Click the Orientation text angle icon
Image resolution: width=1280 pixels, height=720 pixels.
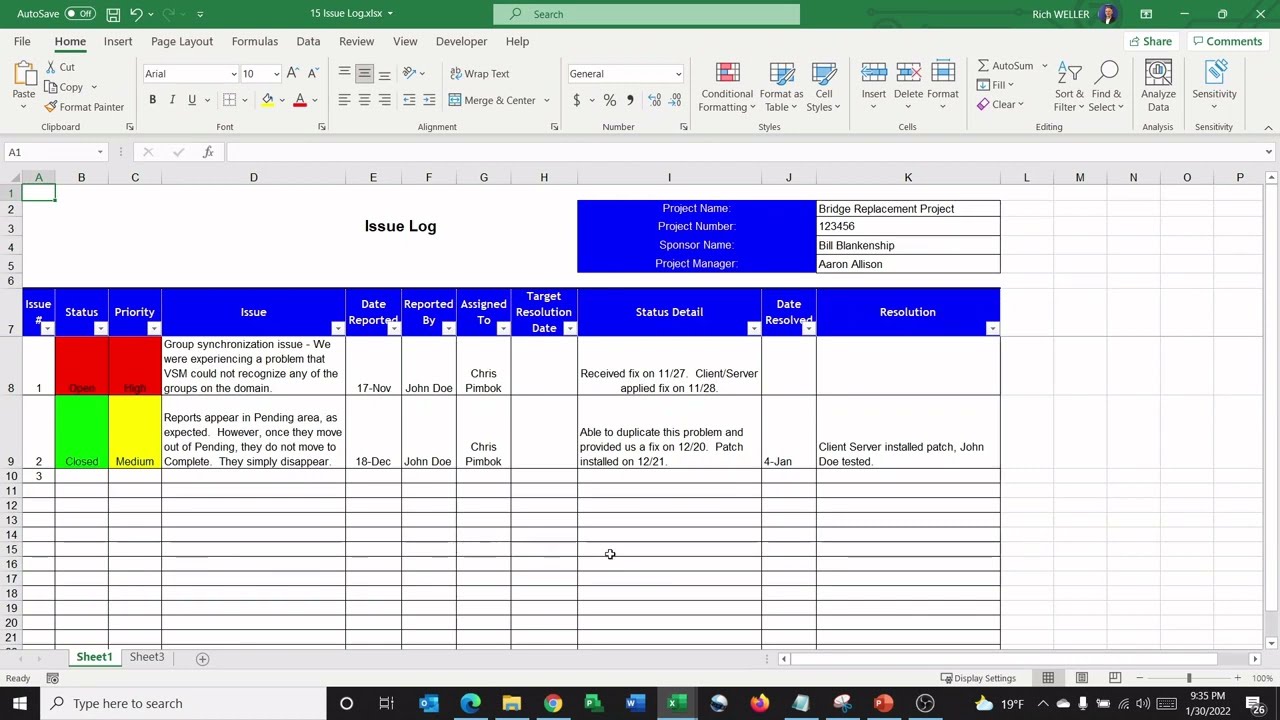[409, 73]
